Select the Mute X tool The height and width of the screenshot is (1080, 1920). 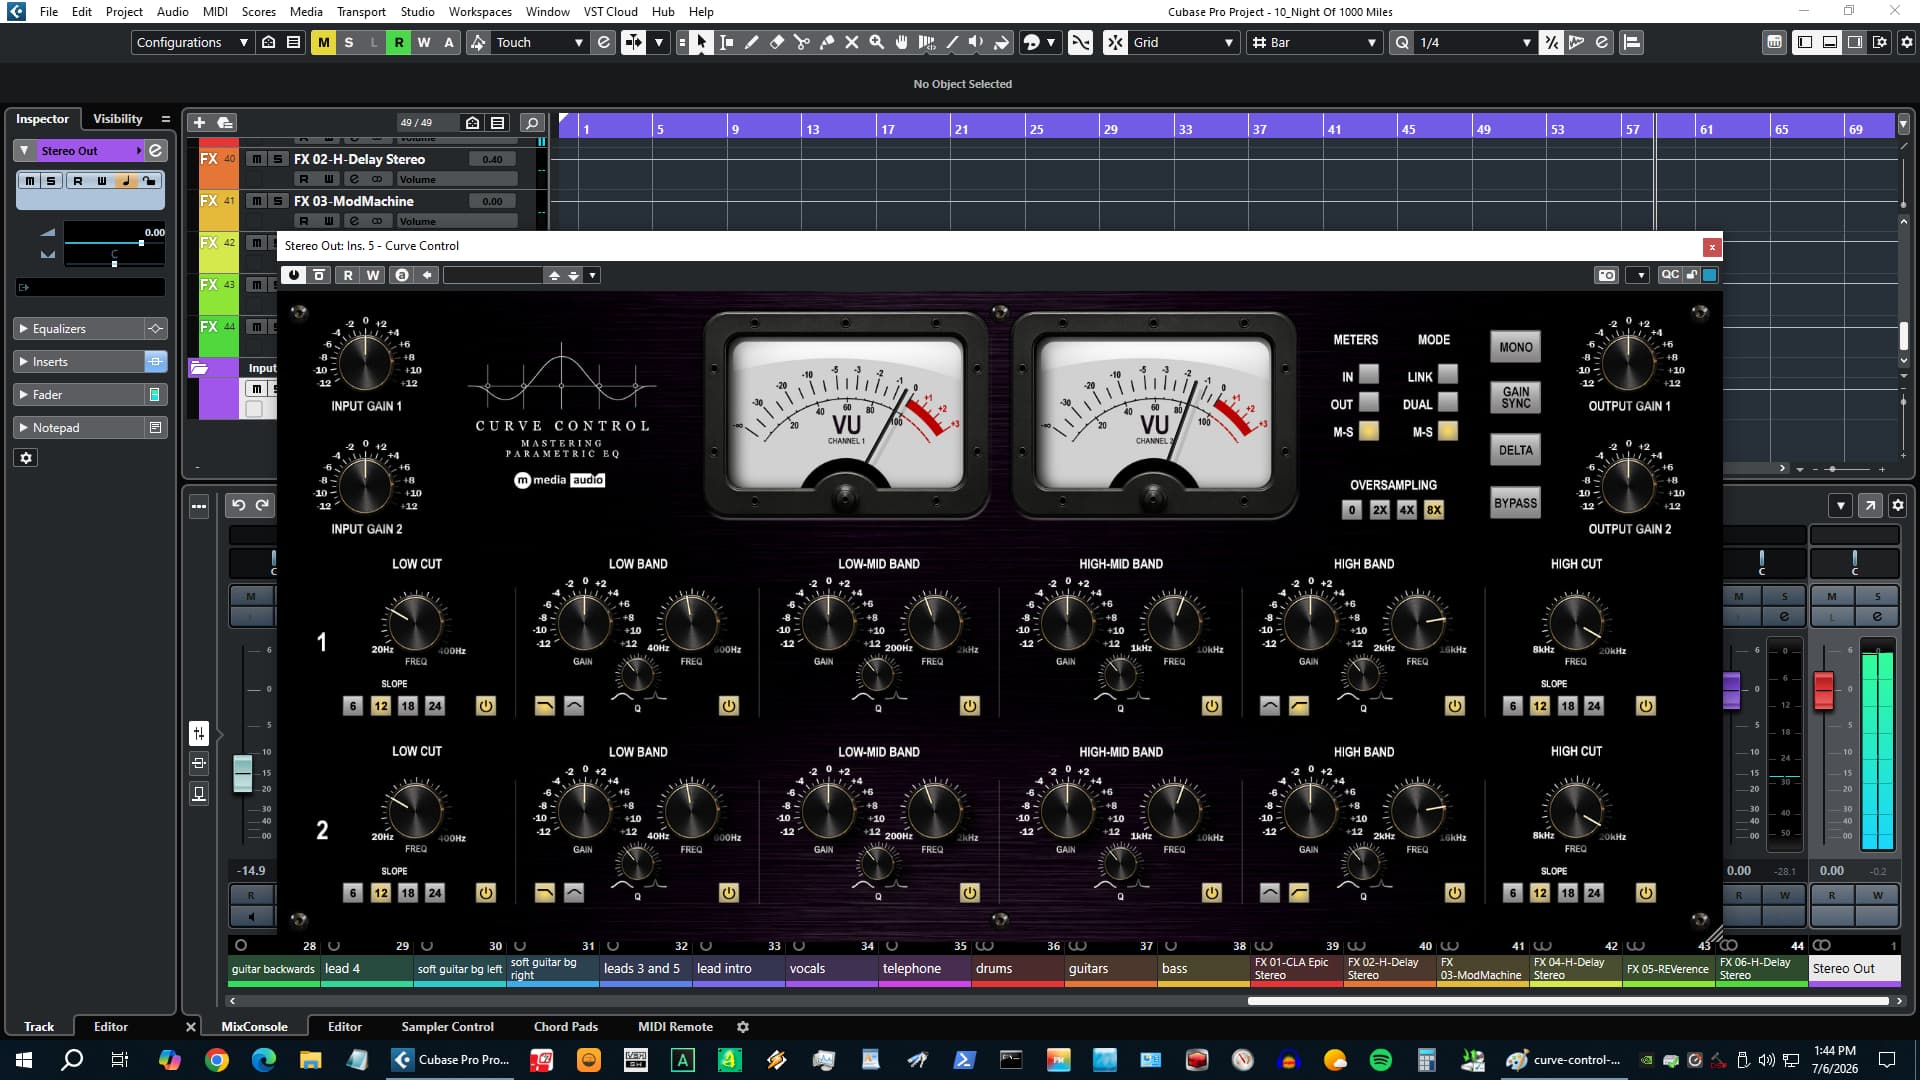pyautogui.click(x=851, y=42)
